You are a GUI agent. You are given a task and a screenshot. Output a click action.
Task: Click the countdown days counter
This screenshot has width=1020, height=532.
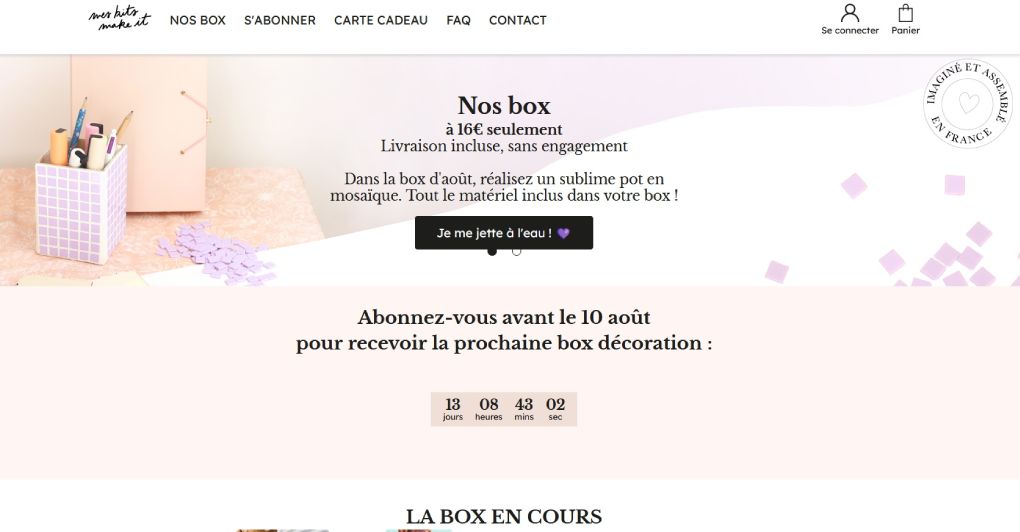(x=453, y=409)
